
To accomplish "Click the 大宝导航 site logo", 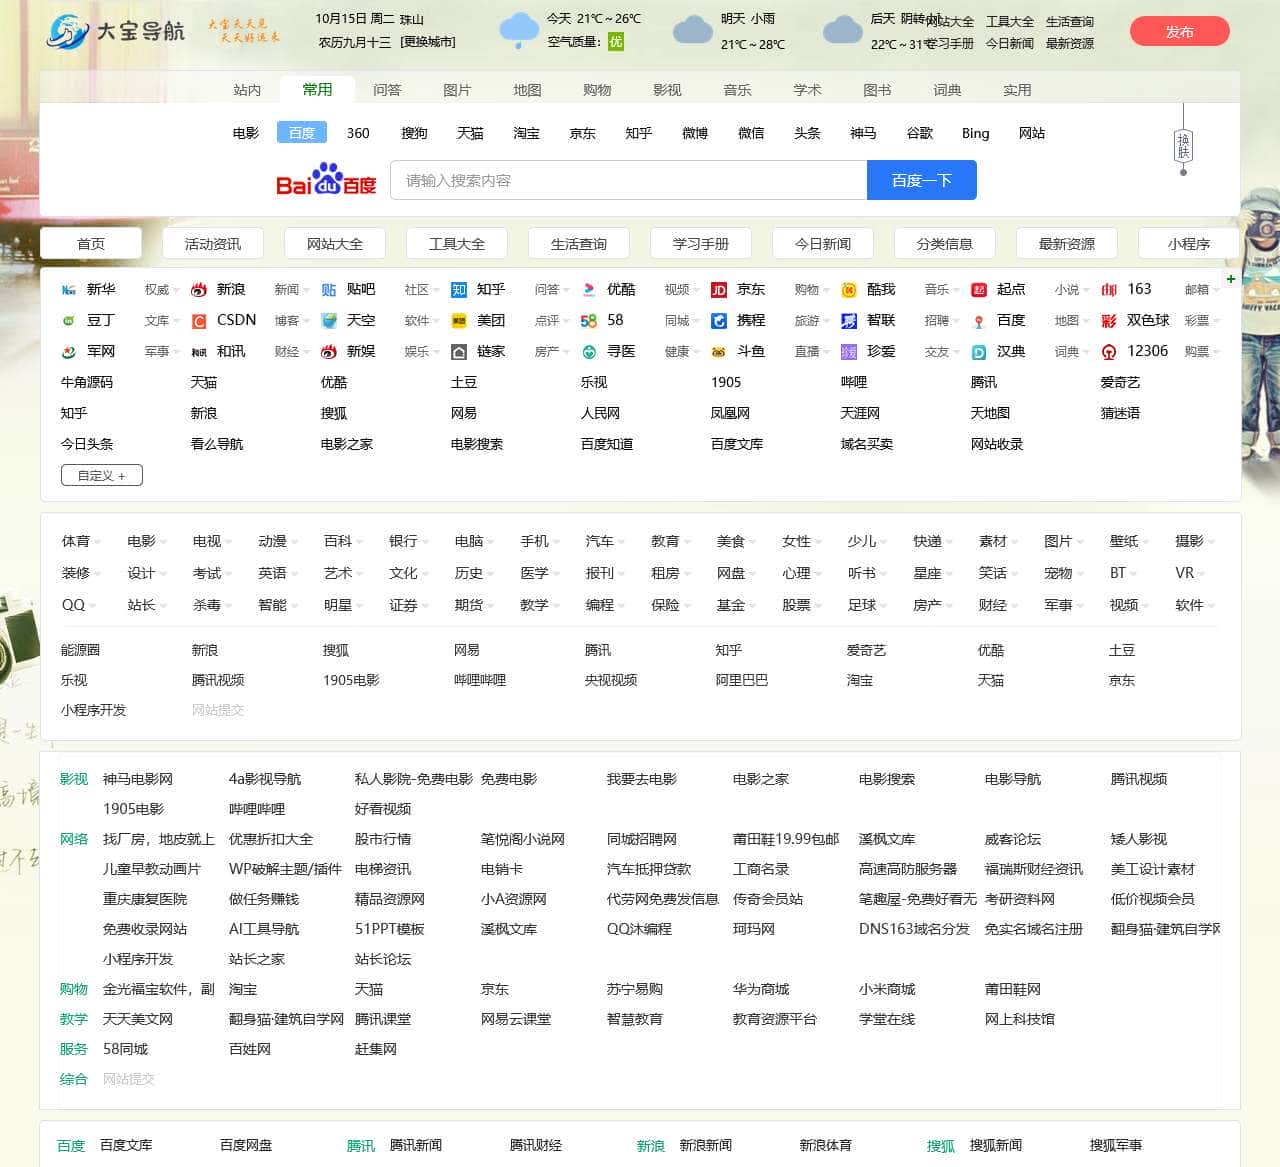I will 116,31.
